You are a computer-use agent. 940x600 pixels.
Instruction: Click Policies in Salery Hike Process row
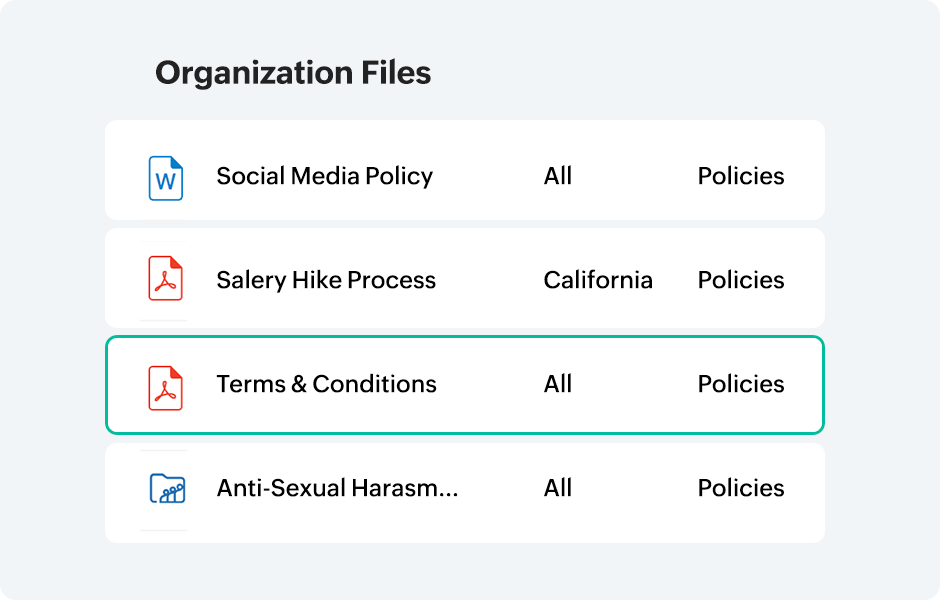(x=740, y=280)
